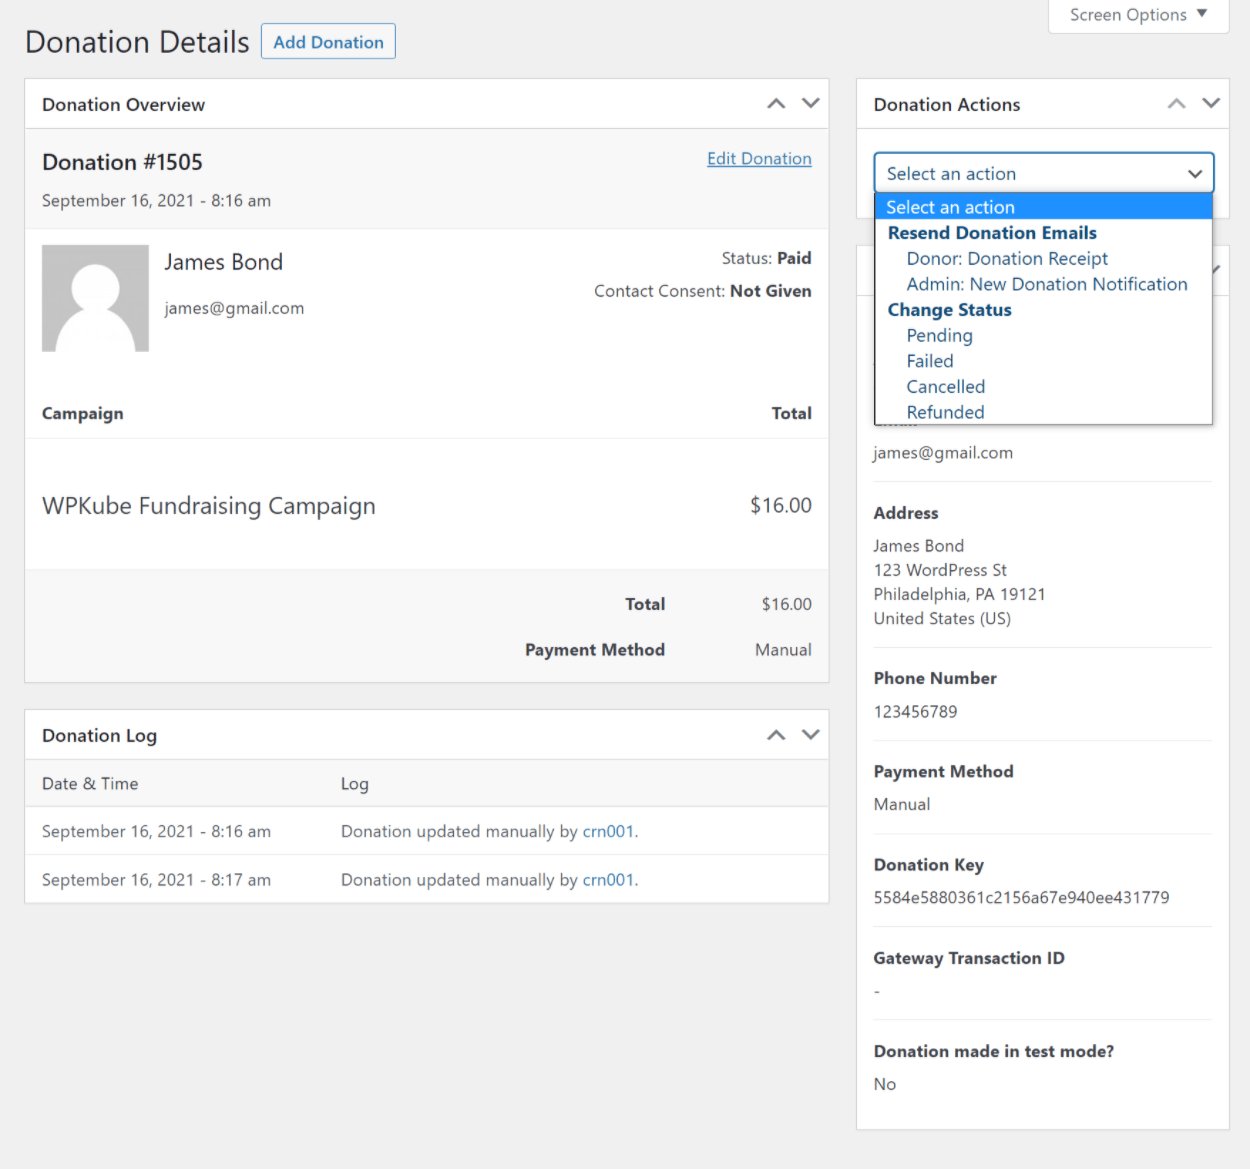The width and height of the screenshot is (1250, 1169).
Task: Click the Donation Overview panel title
Action: [123, 105]
